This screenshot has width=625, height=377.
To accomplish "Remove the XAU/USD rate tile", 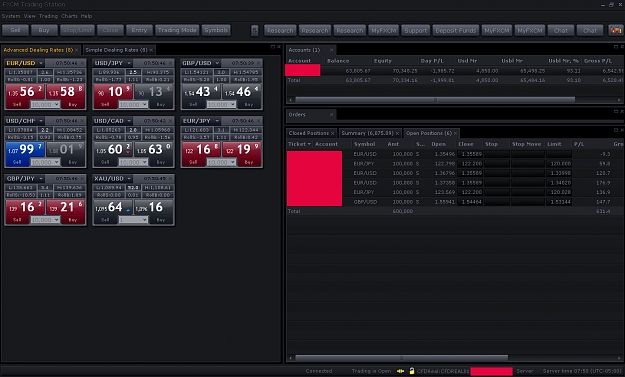I will pyautogui.click(x=171, y=179).
